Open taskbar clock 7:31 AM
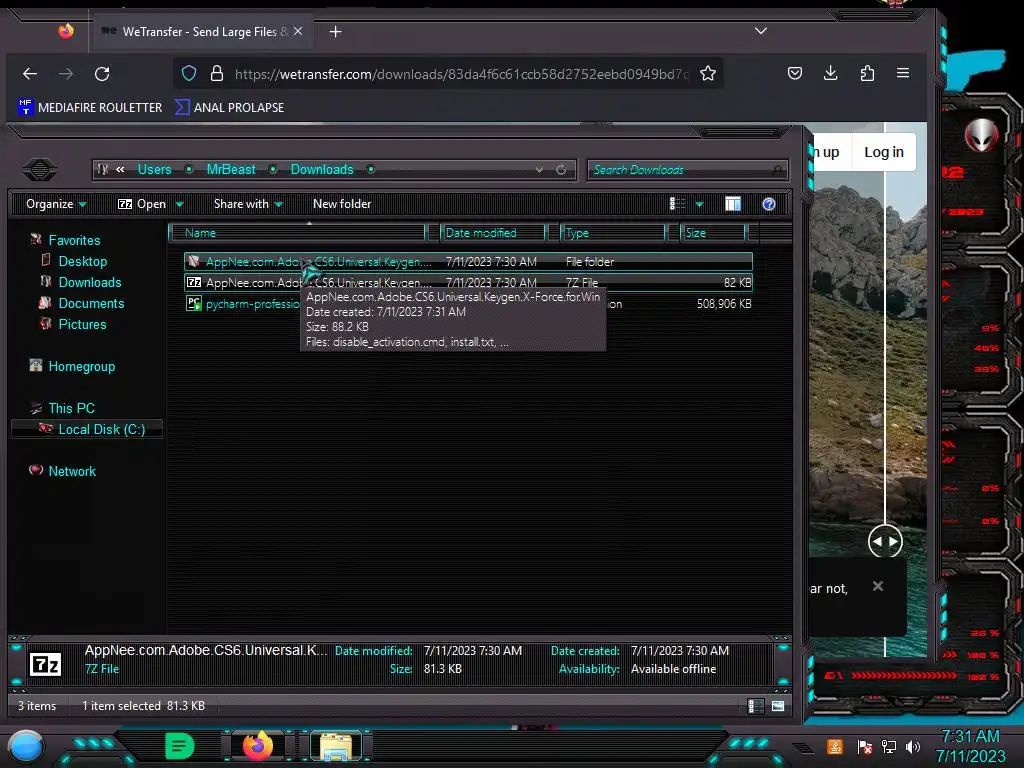 970,746
